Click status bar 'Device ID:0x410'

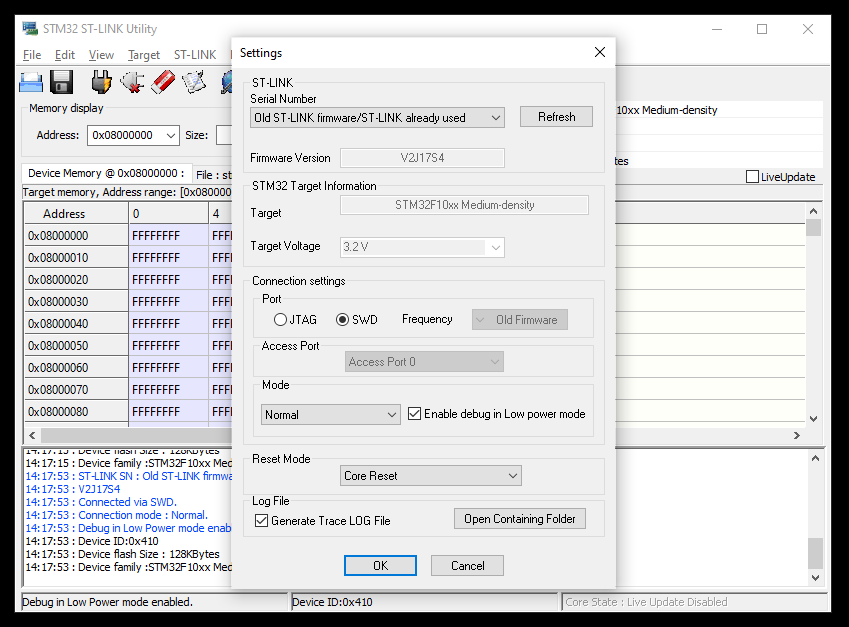click(424, 602)
